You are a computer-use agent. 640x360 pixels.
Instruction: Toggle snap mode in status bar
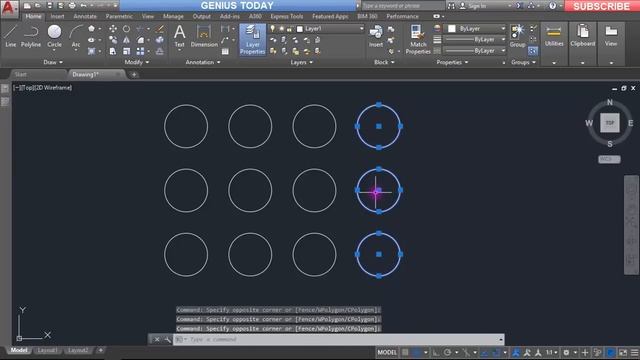[x=416, y=352]
